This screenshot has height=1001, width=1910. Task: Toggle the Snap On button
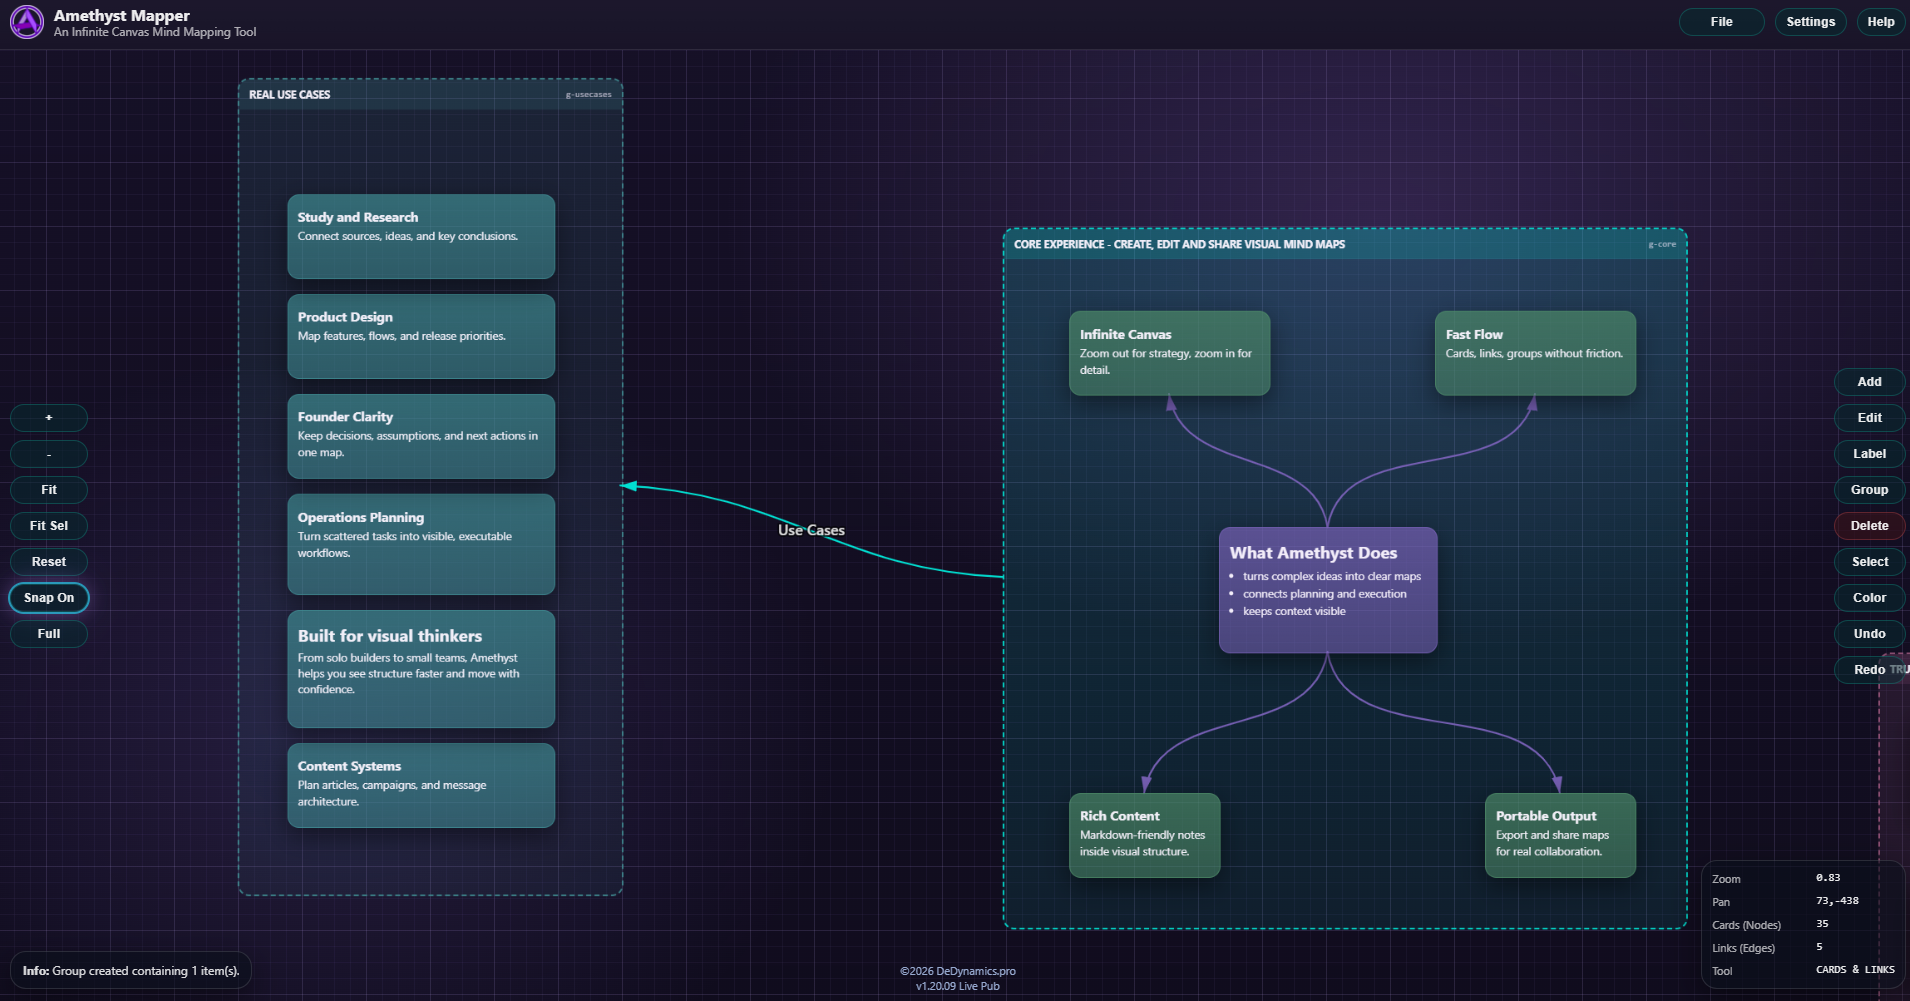49,598
